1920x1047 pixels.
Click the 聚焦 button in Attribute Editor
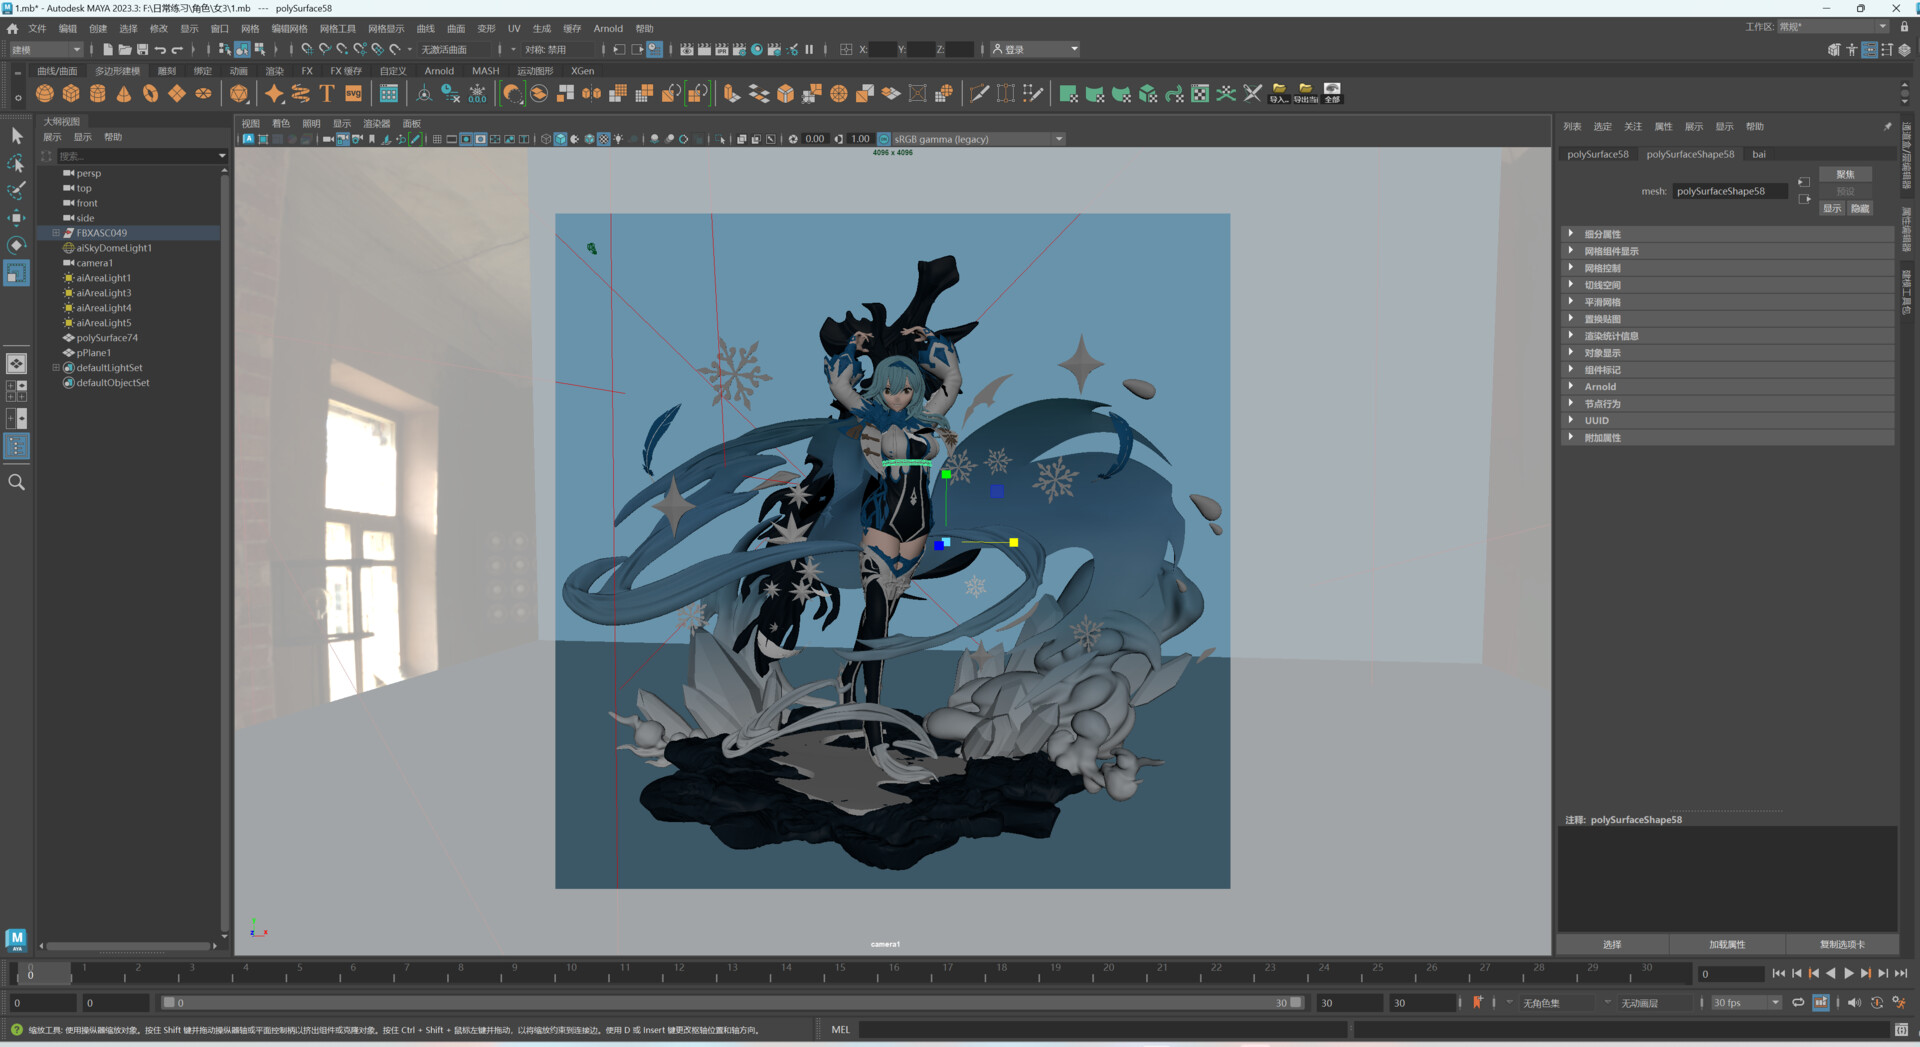point(1845,174)
